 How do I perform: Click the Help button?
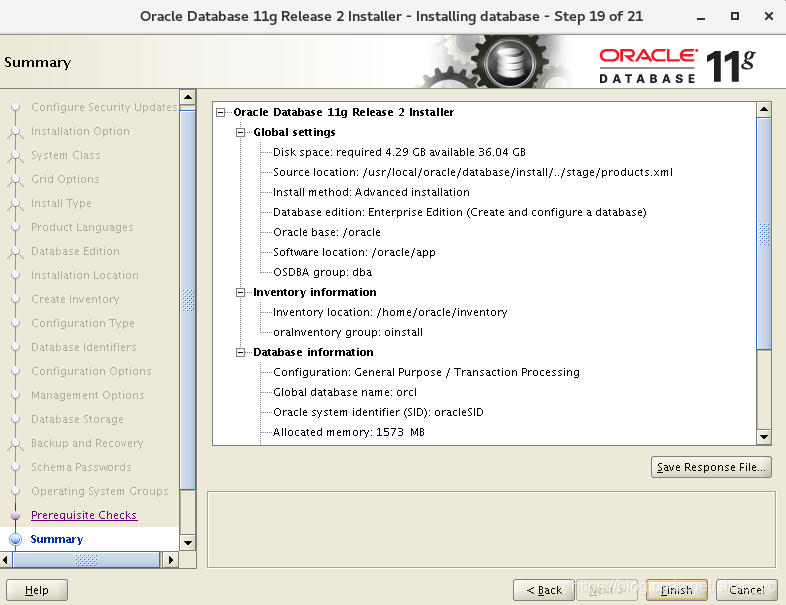[x=37, y=590]
